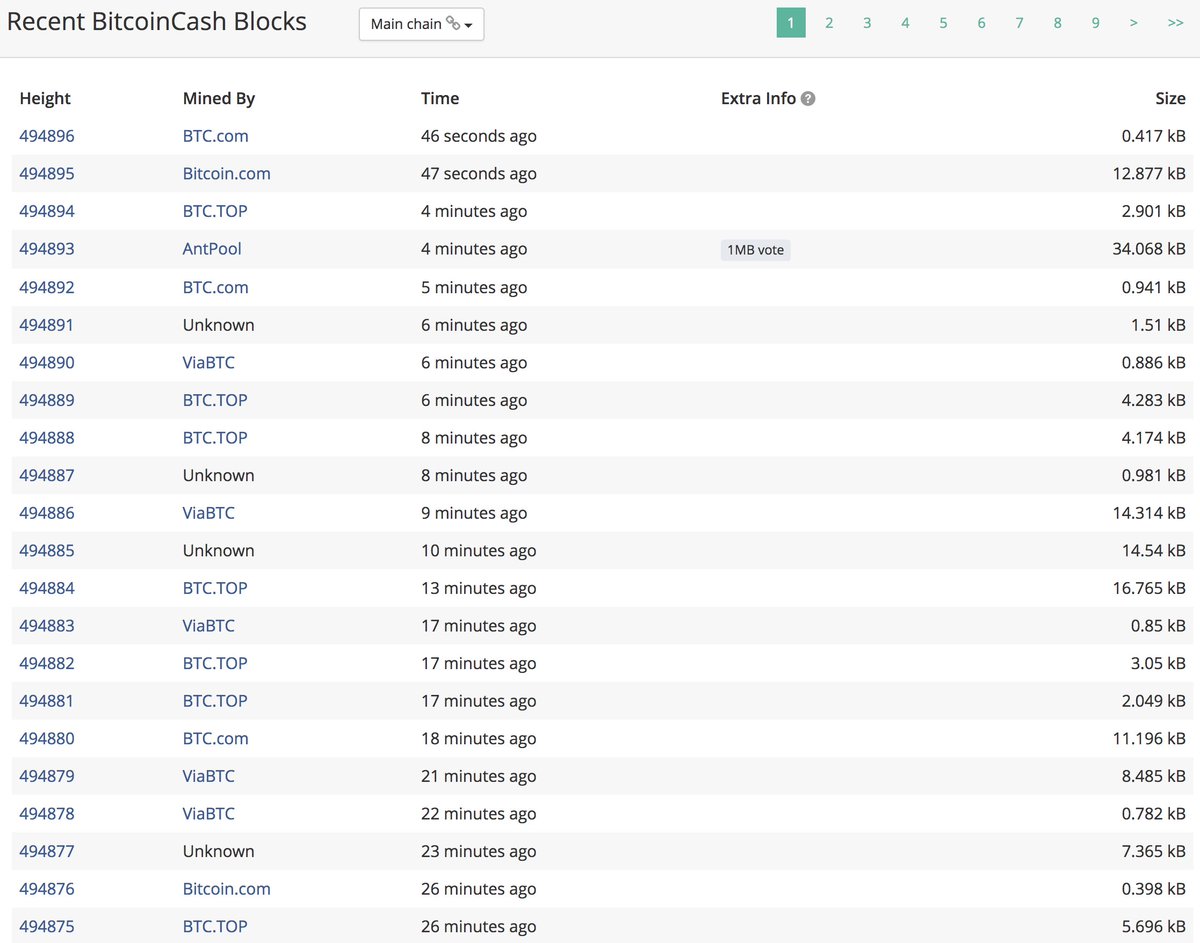
Task: Open ViaBTC miner for block 494879
Action: pyautogui.click(x=209, y=776)
